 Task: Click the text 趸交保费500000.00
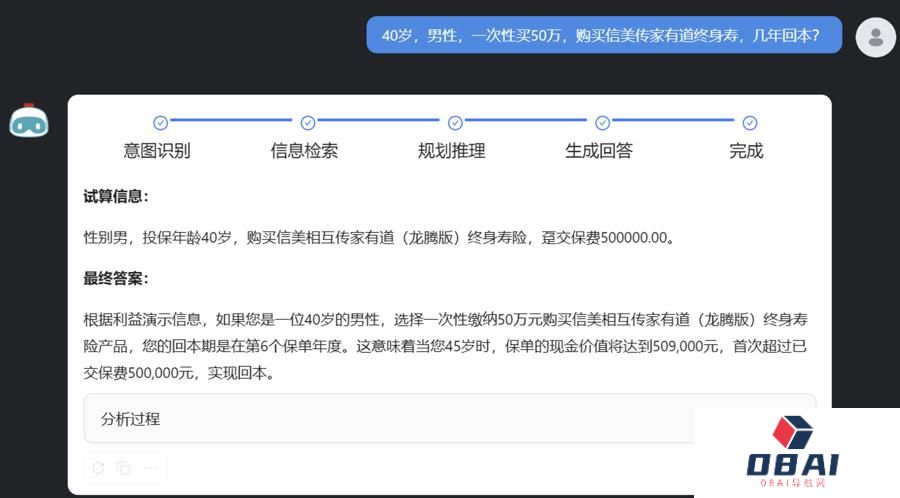[608, 238]
